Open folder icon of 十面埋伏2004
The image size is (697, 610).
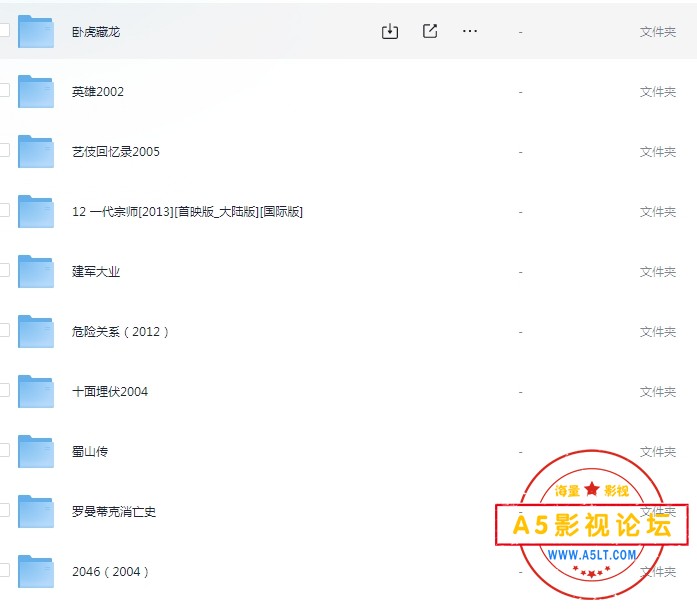click(x=36, y=392)
